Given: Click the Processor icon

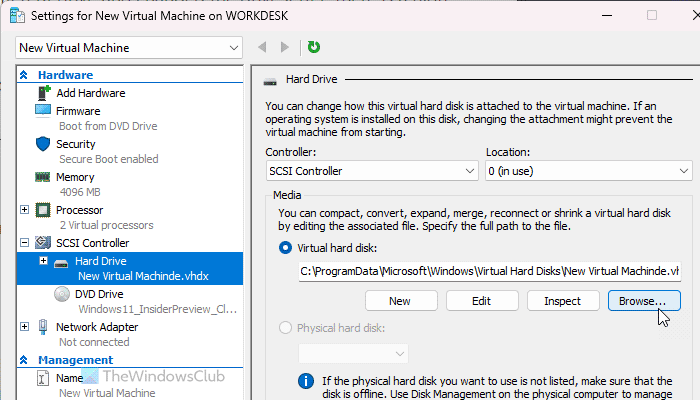Looking at the screenshot, I should 43,210.
